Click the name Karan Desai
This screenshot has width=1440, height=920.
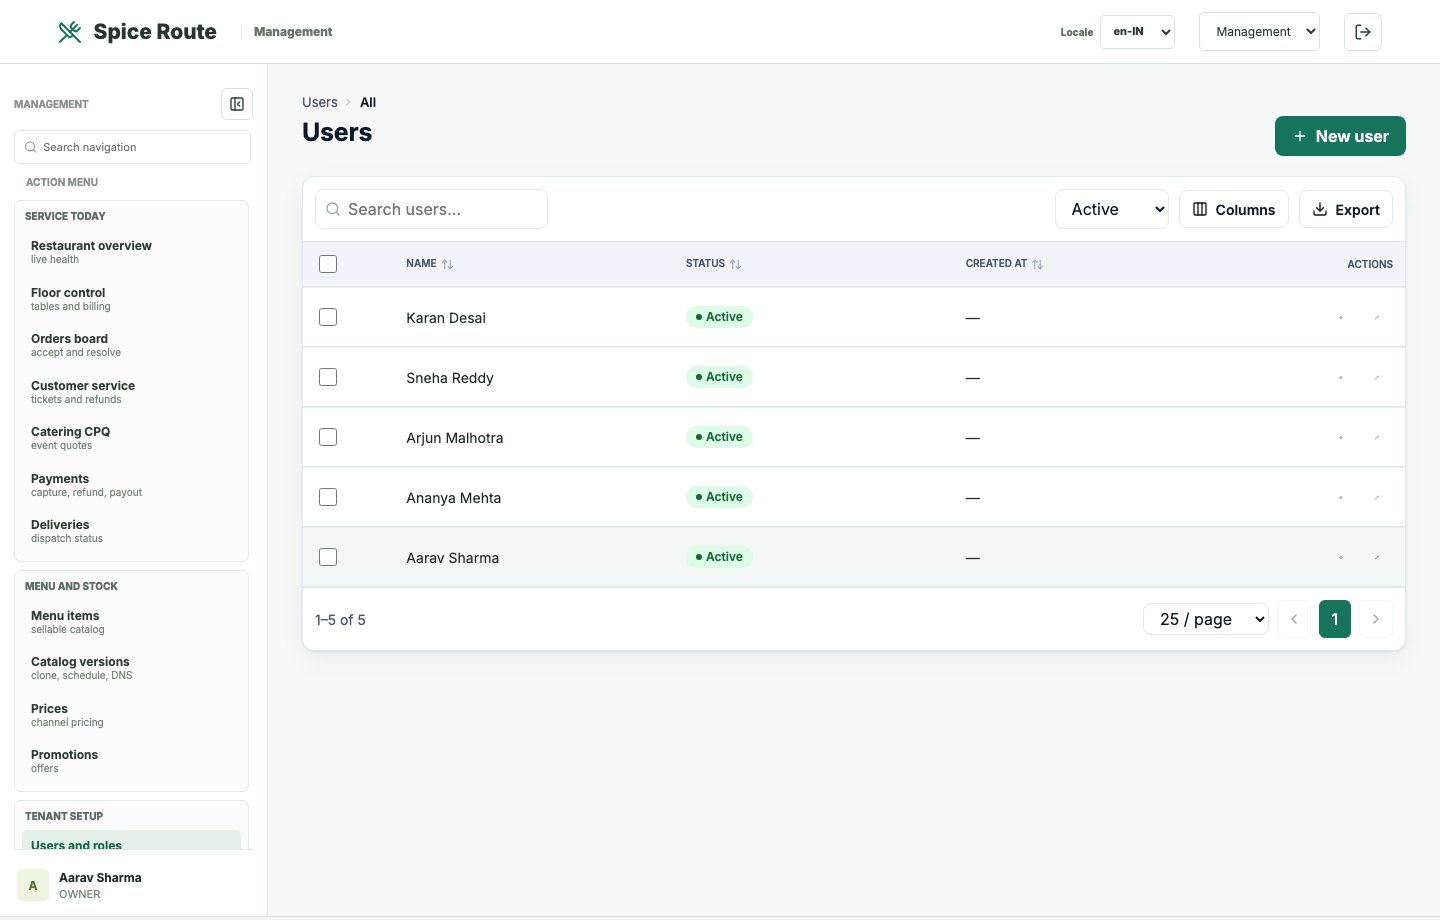(x=446, y=318)
